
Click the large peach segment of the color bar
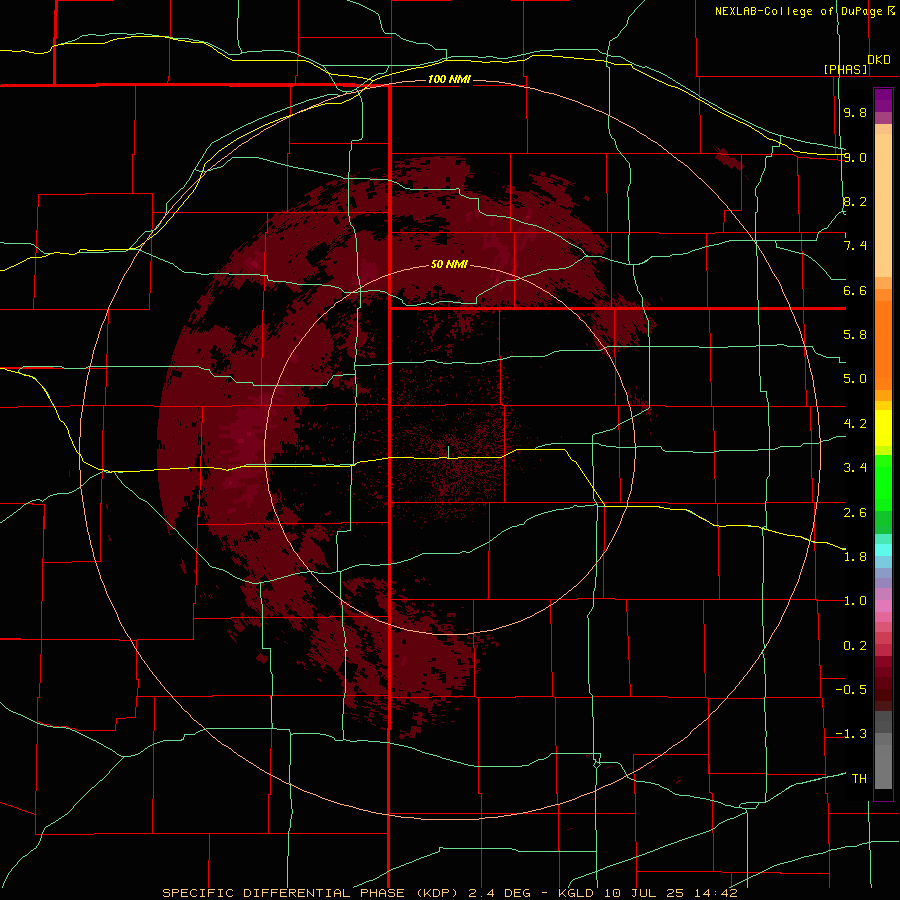[x=883, y=205]
